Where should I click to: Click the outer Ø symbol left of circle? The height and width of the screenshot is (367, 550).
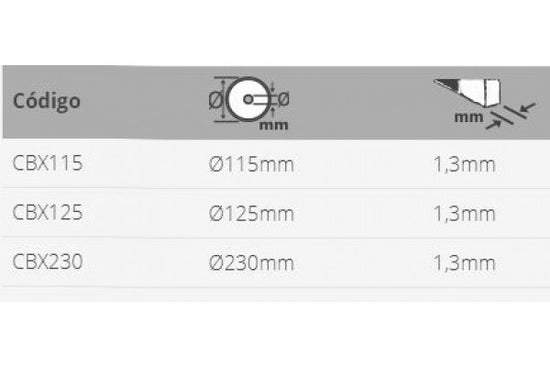pyautogui.click(x=215, y=100)
